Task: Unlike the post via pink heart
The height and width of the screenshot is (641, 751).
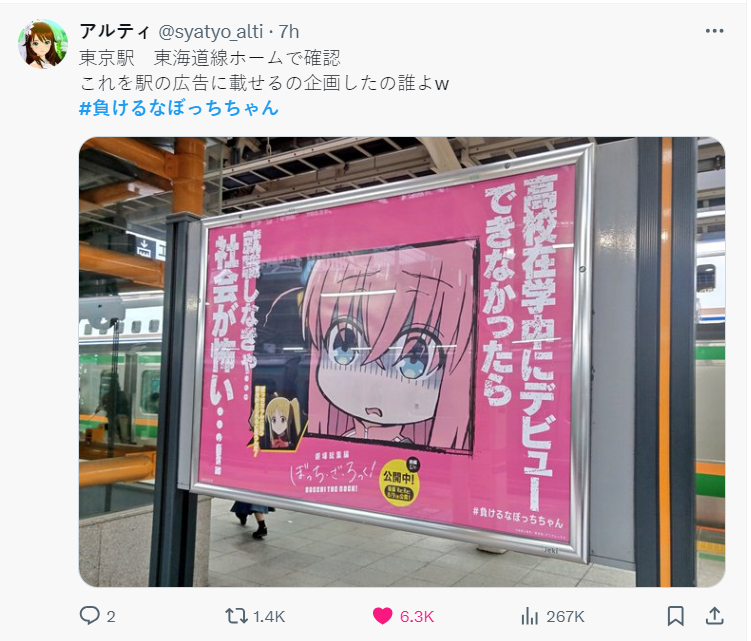Action: 382,616
